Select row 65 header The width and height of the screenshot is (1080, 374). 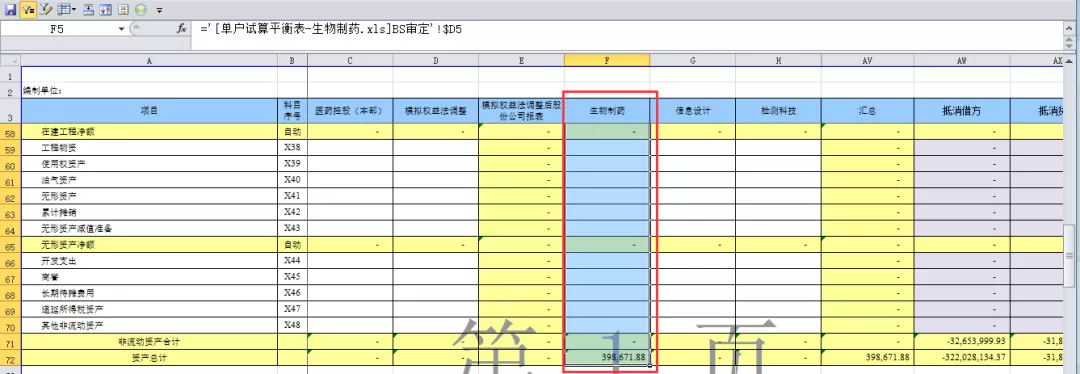click(10, 245)
